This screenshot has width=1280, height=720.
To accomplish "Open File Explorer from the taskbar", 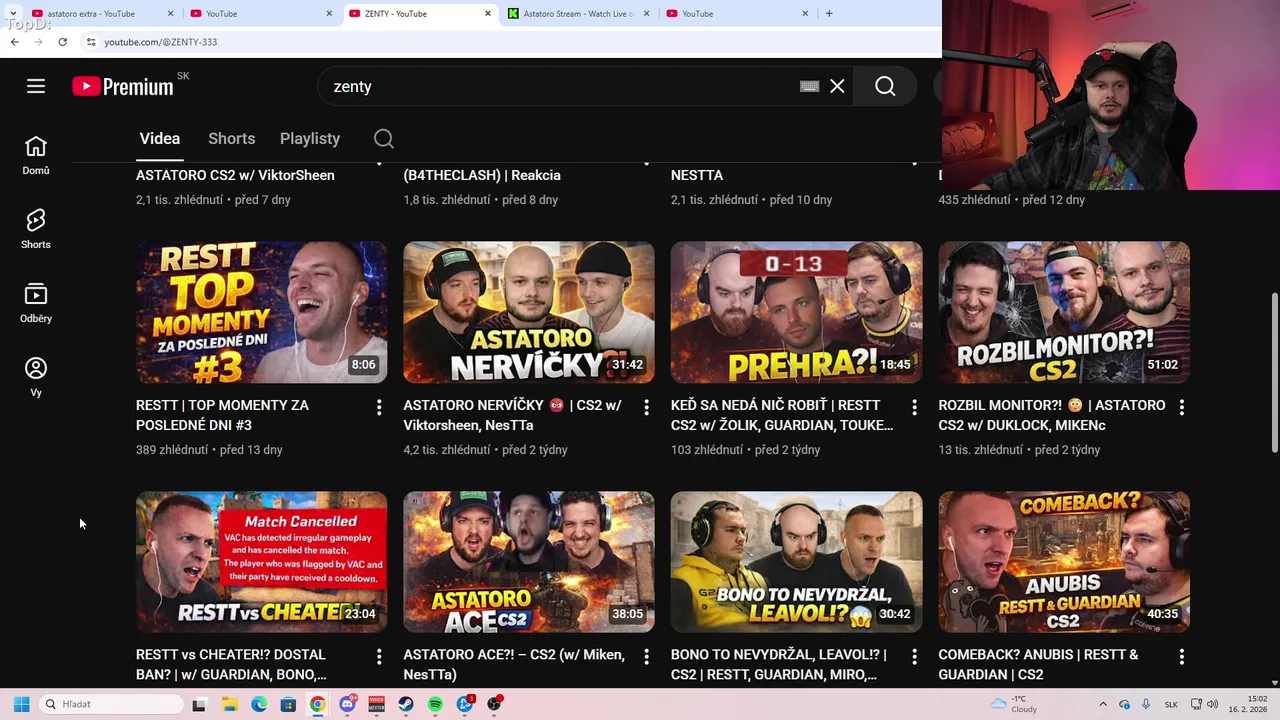I will pyautogui.click(x=229, y=704).
